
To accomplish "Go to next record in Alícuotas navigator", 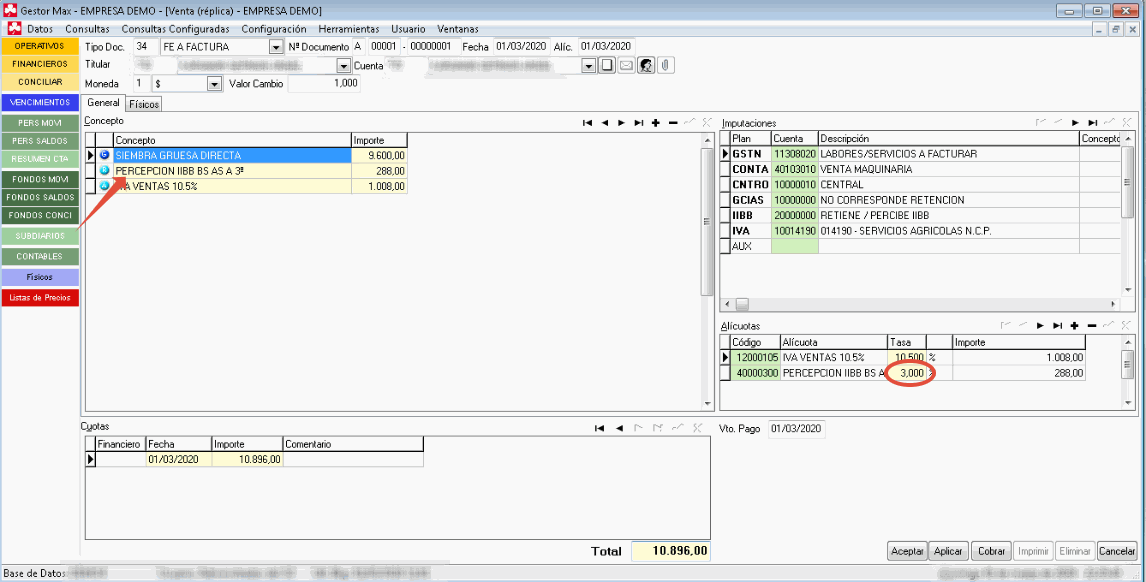I will point(1039,325).
